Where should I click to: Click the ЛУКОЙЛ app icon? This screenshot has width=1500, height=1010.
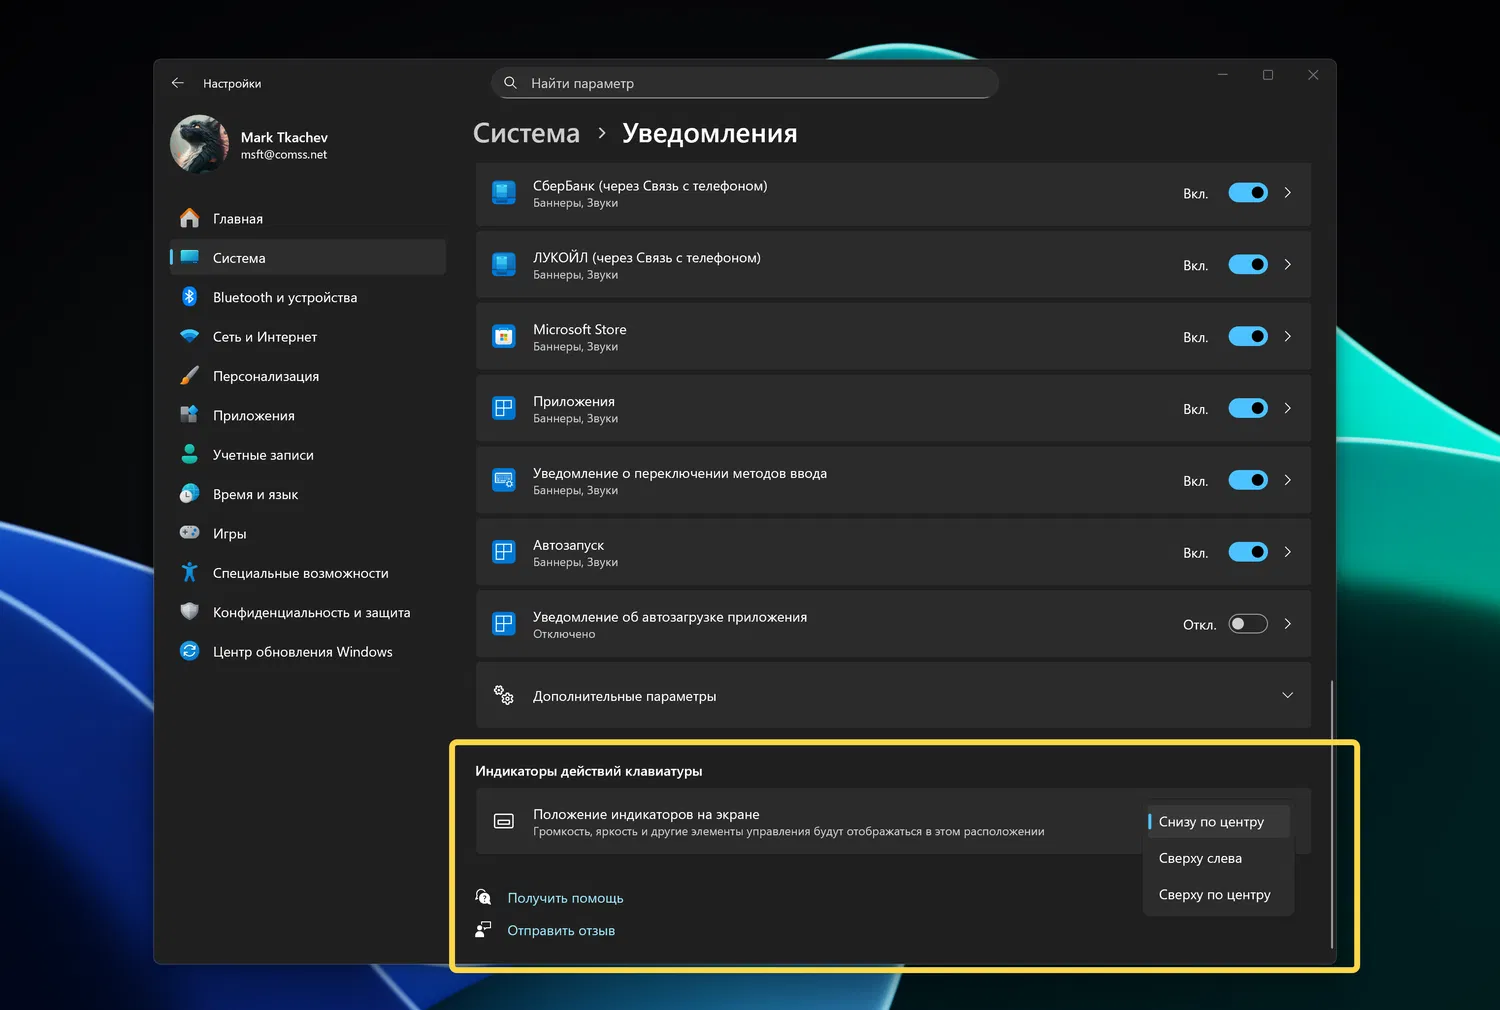pos(504,265)
